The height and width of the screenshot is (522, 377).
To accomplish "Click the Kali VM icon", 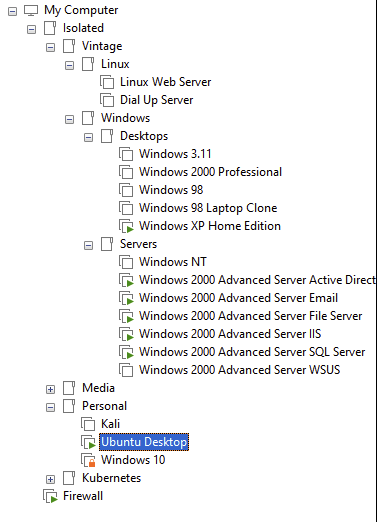I will pyautogui.click(x=88, y=424).
